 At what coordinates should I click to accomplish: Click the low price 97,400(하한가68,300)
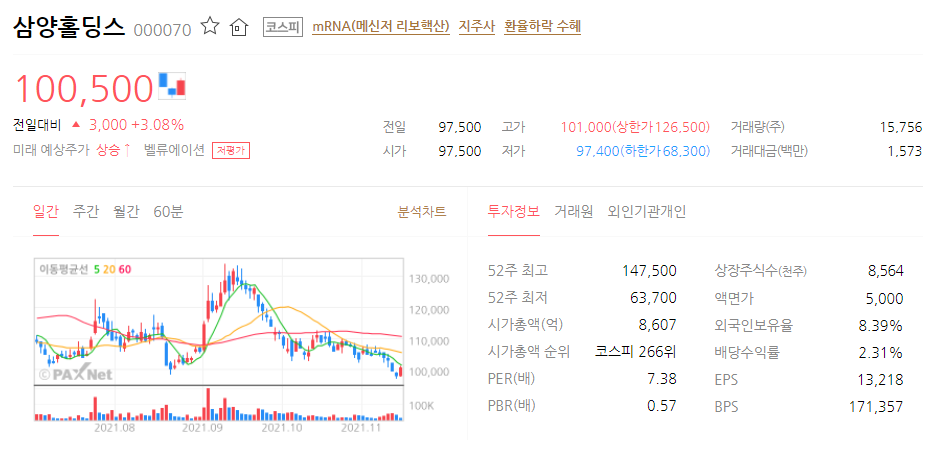[643, 151]
